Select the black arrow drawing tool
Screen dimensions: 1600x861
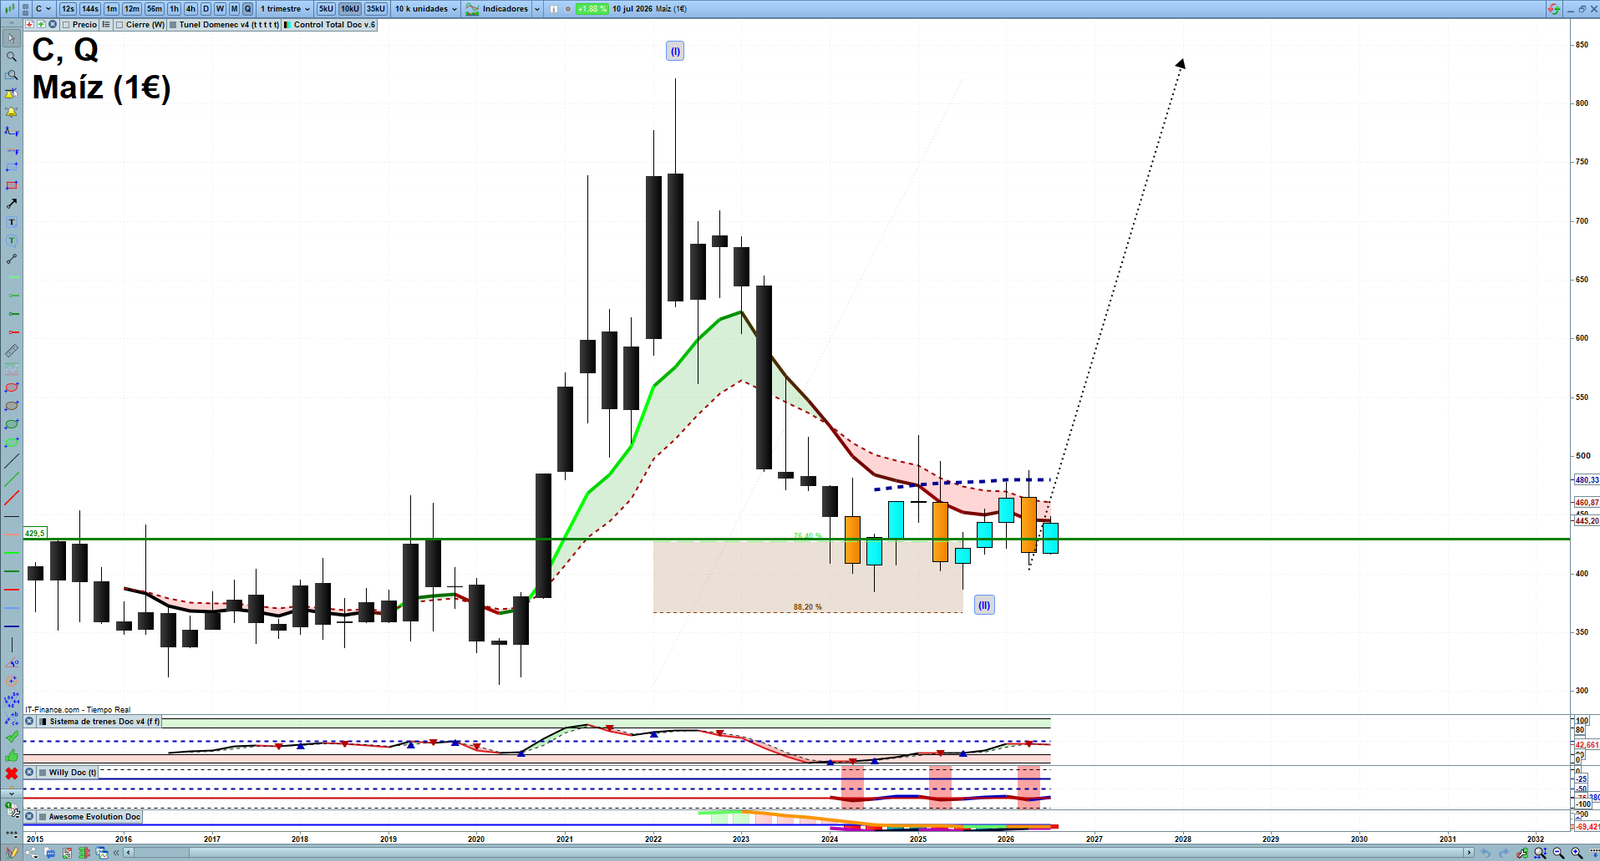(x=11, y=203)
